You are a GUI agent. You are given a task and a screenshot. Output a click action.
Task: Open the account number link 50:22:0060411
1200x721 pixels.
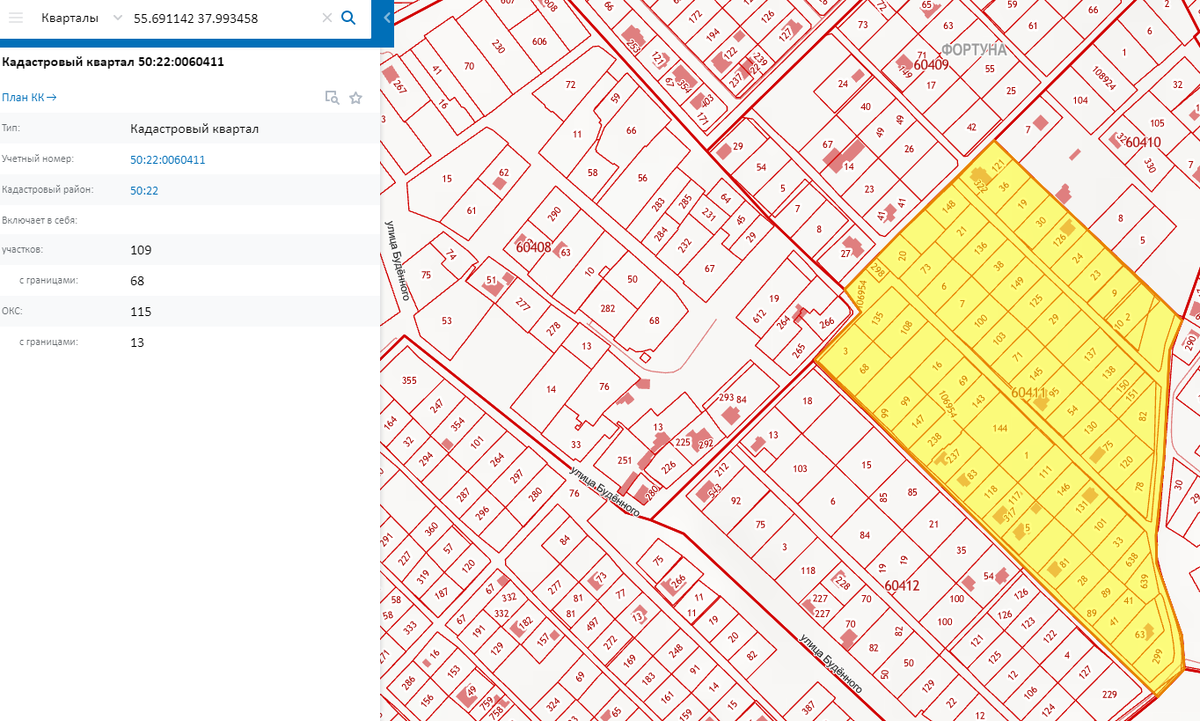click(x=168, y=160)
